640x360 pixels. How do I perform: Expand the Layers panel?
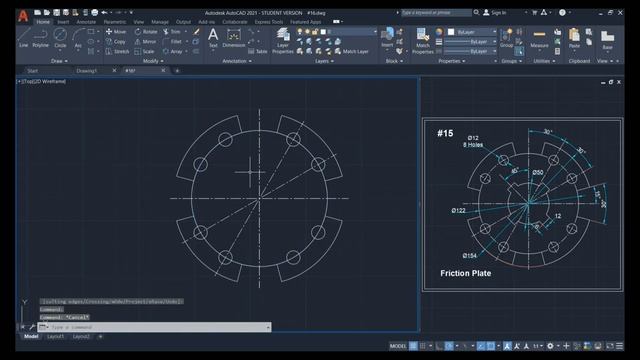[x=324, y=61]
